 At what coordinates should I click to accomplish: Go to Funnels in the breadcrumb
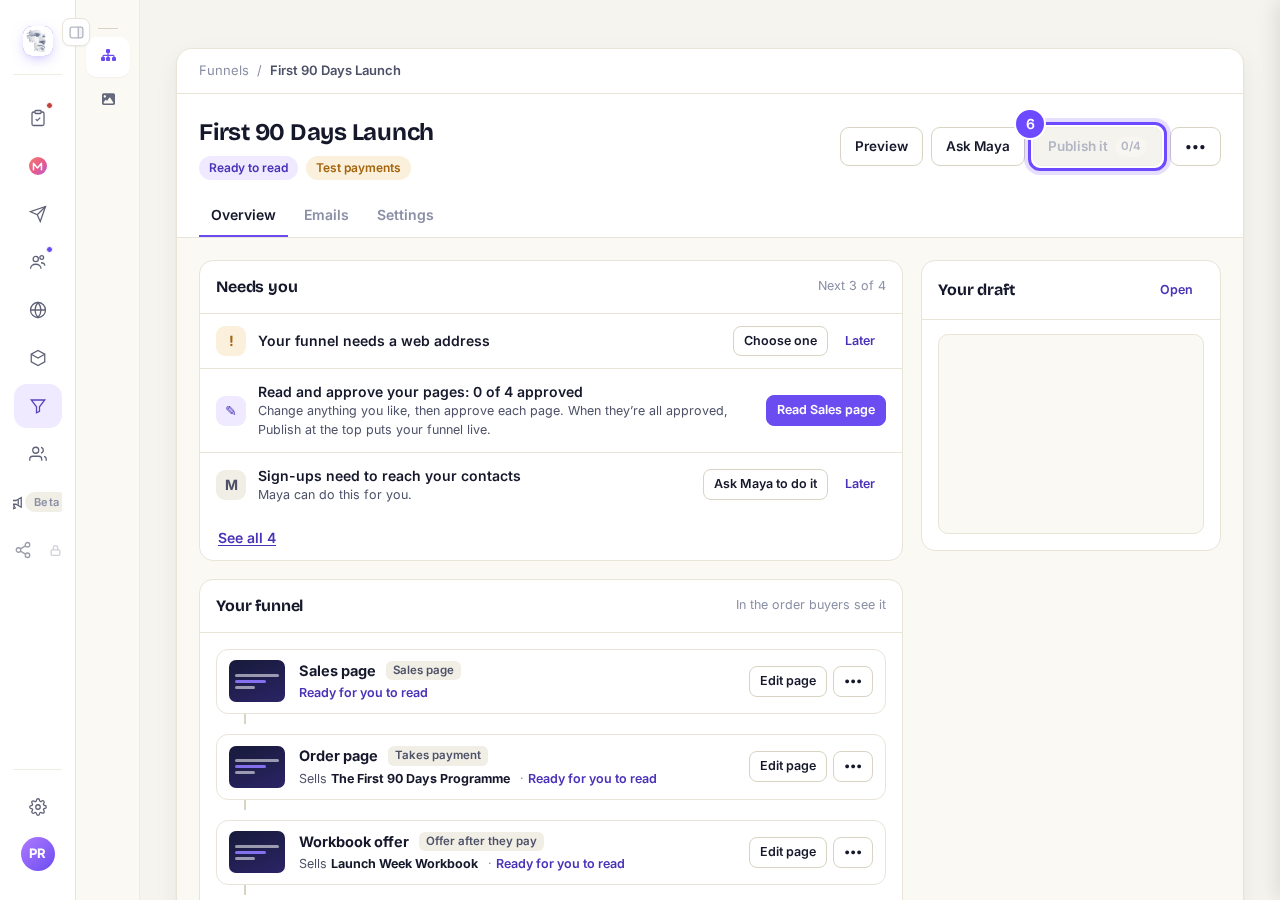(224, 70)
